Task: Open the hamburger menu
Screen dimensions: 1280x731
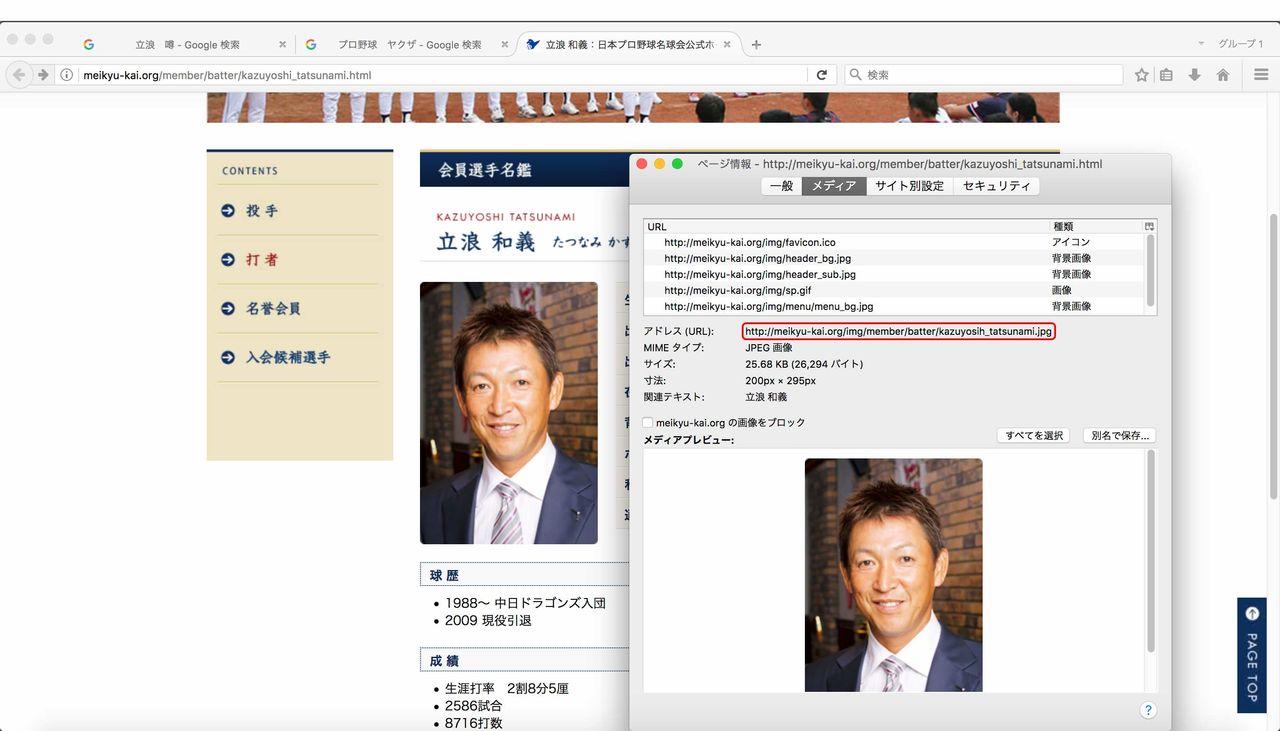Action: coord(1261,75)
